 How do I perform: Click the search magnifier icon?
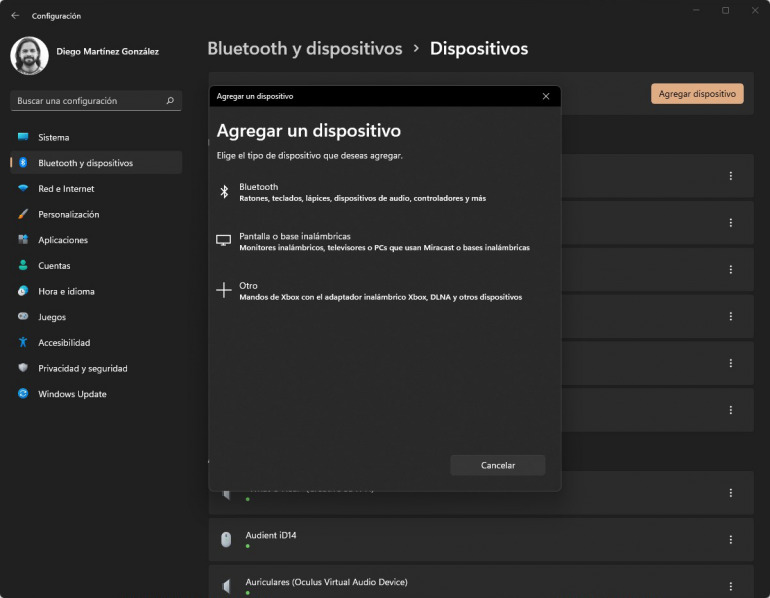click(x=170, y=101)
